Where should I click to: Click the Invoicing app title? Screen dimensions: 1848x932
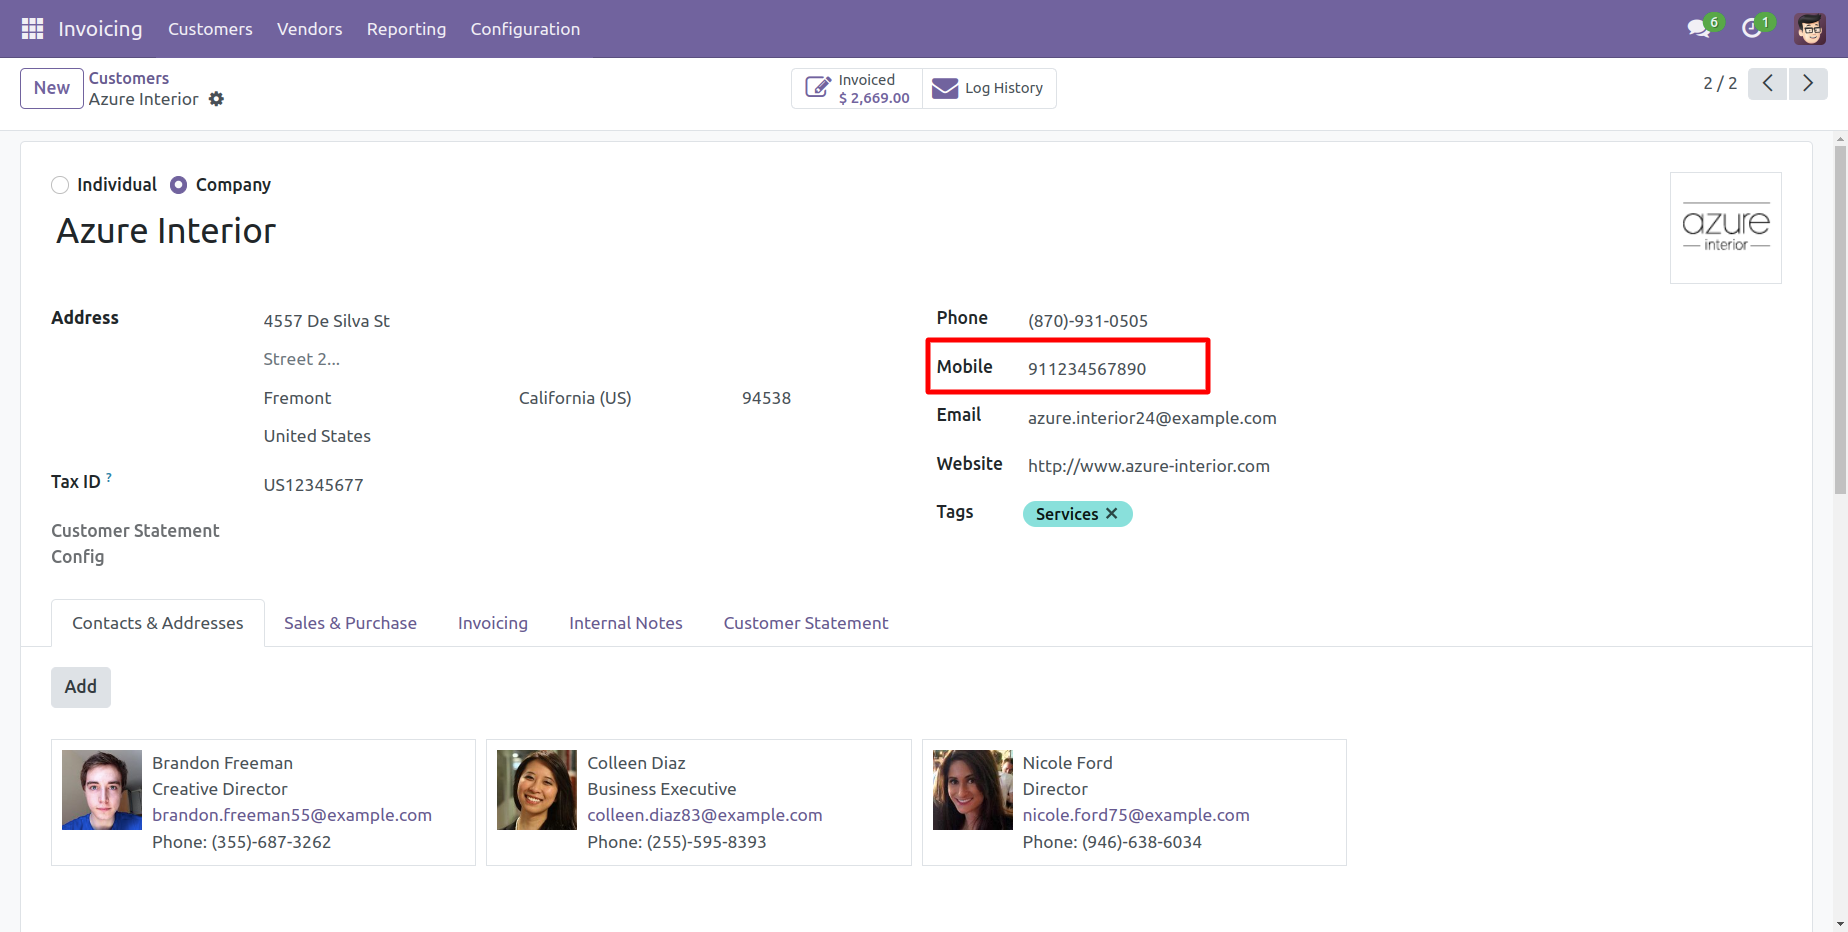click(x=100, y=29)
